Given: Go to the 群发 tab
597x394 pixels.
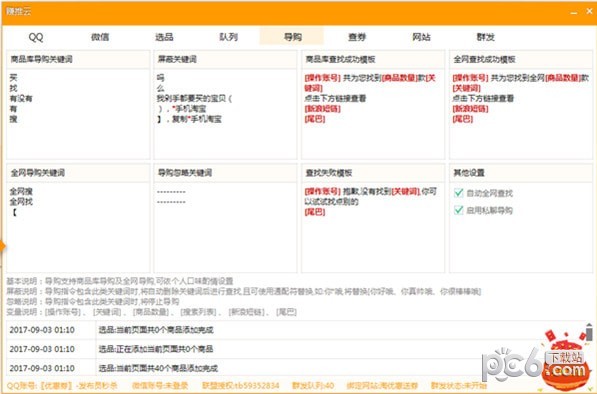Looking at the screenshot, I should tap(485, 37).
